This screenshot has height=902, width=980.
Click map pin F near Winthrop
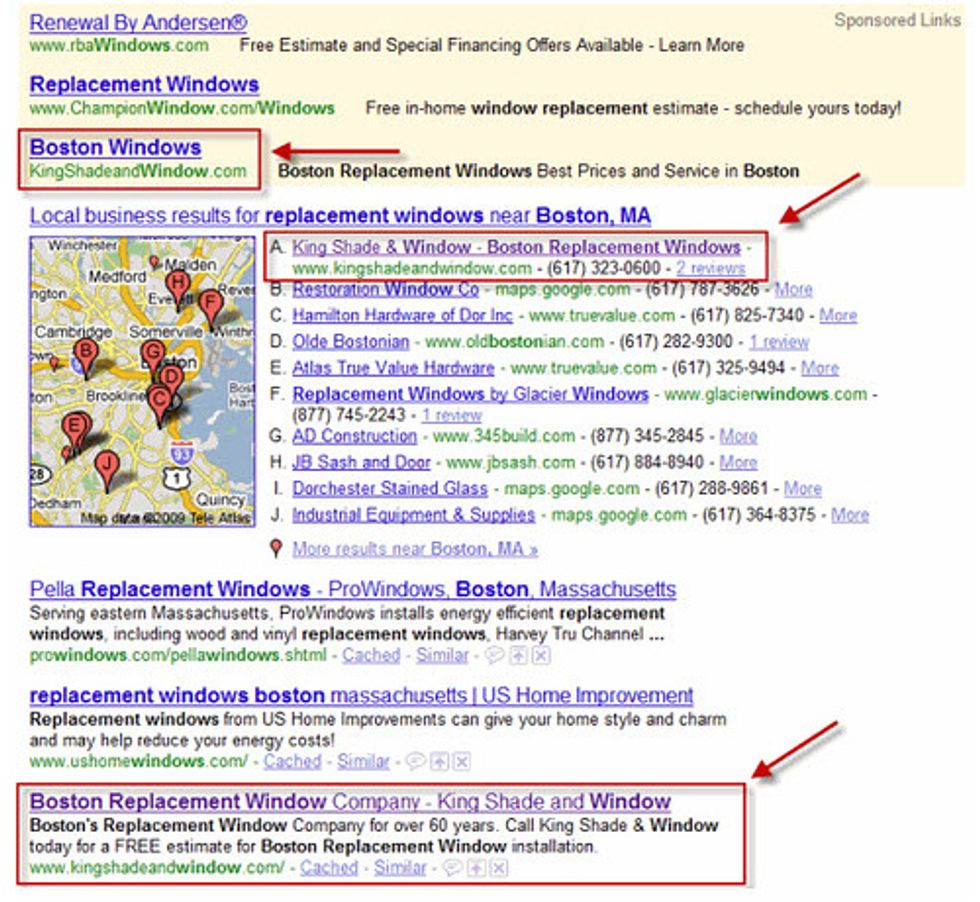pyautogui.click(x=210, y=305)
